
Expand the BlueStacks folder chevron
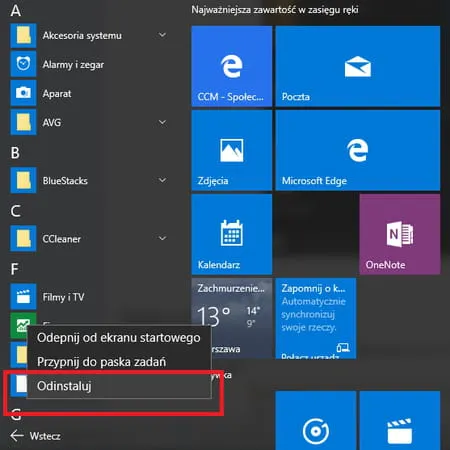pyautogui.click(x=162, y=180)
